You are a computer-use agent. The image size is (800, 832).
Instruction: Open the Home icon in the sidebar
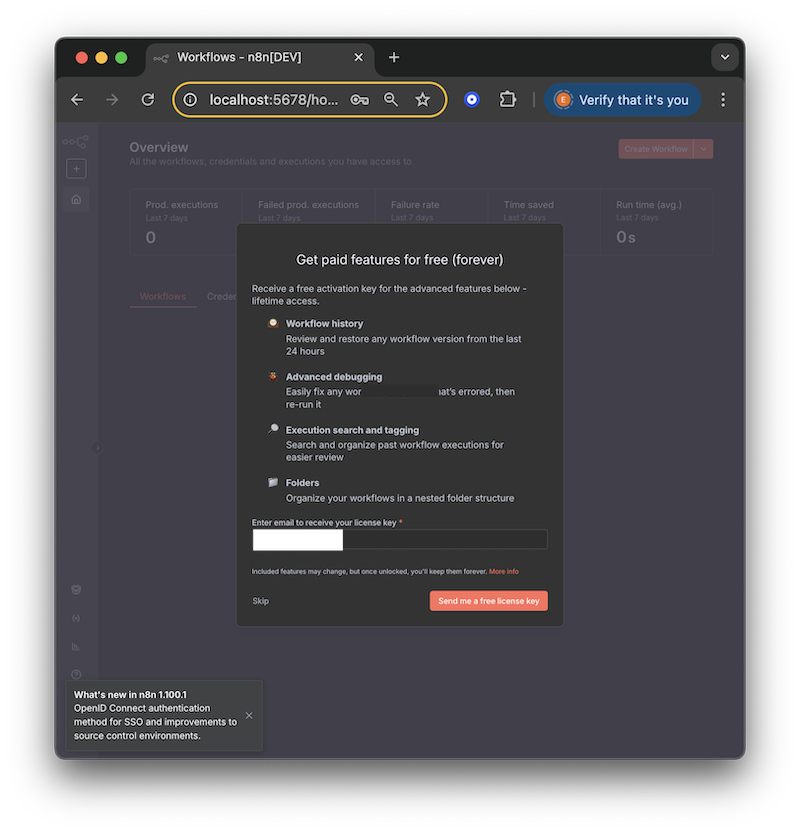tap(76, 200)
